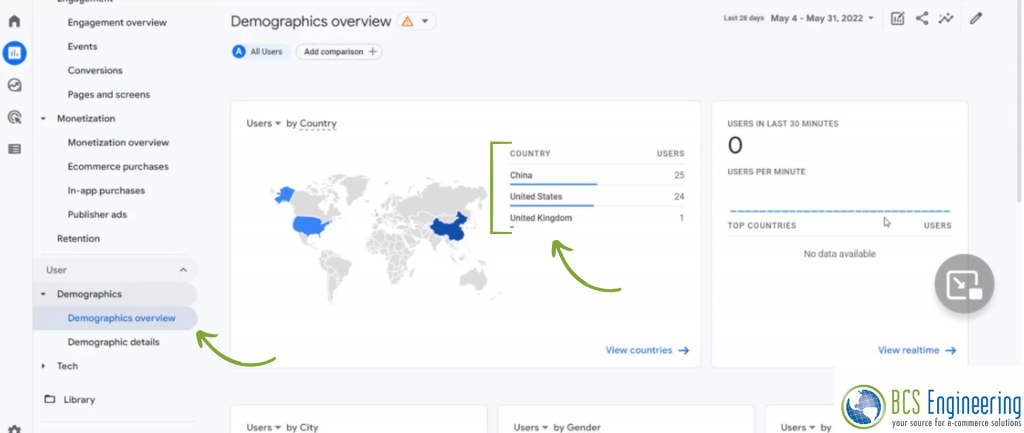Open View countries link
This screenshot has width=1024, height=433.
coord(647,350)
